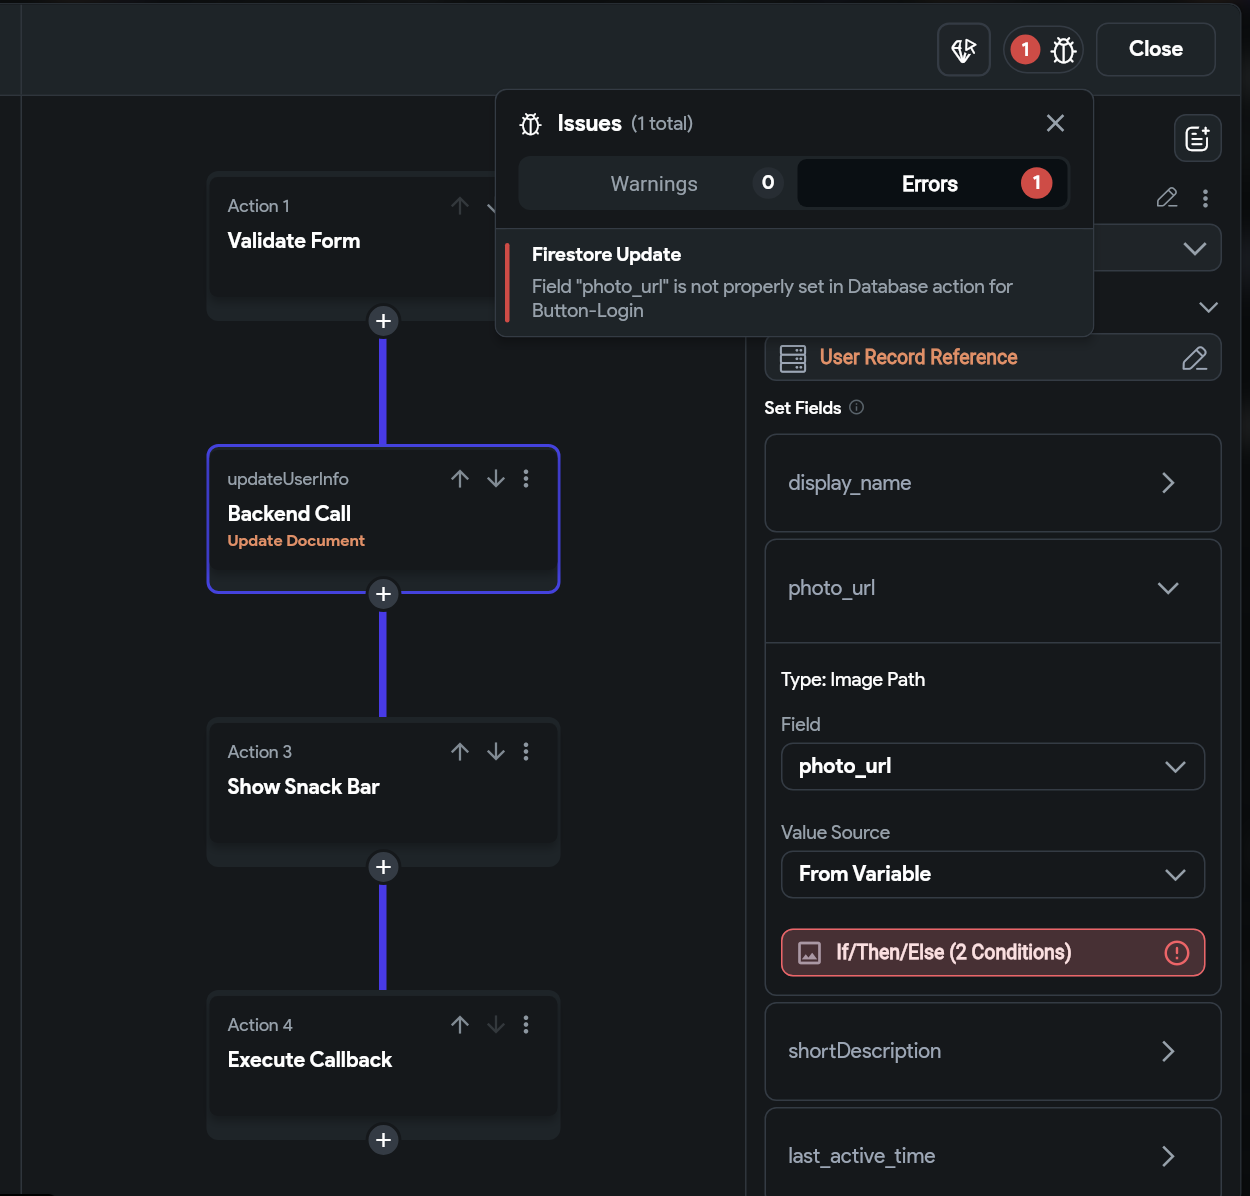Add action below Validate Form with plus
This screenshot has height=1196, width=1250.
pos(383,321)
